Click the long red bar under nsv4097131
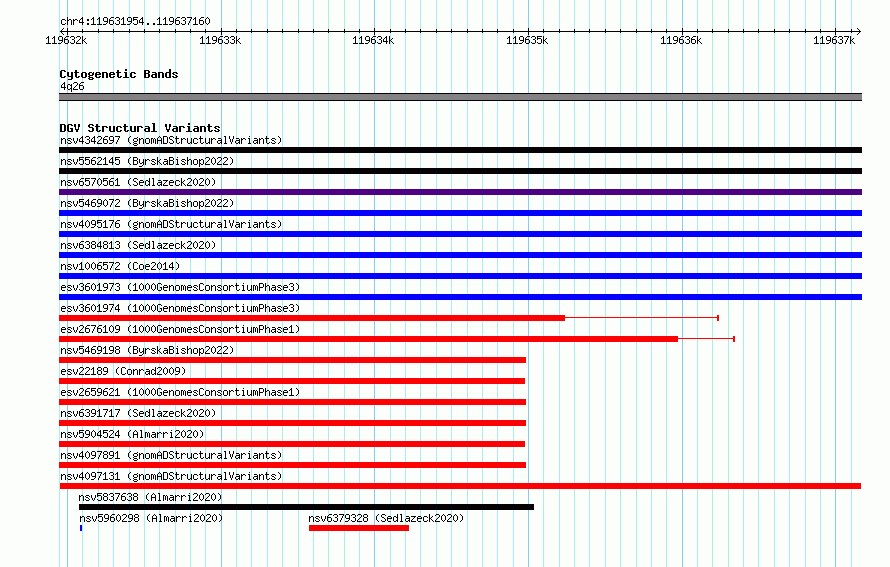Viewport: 890px width, 567px height. click(460, 486)
